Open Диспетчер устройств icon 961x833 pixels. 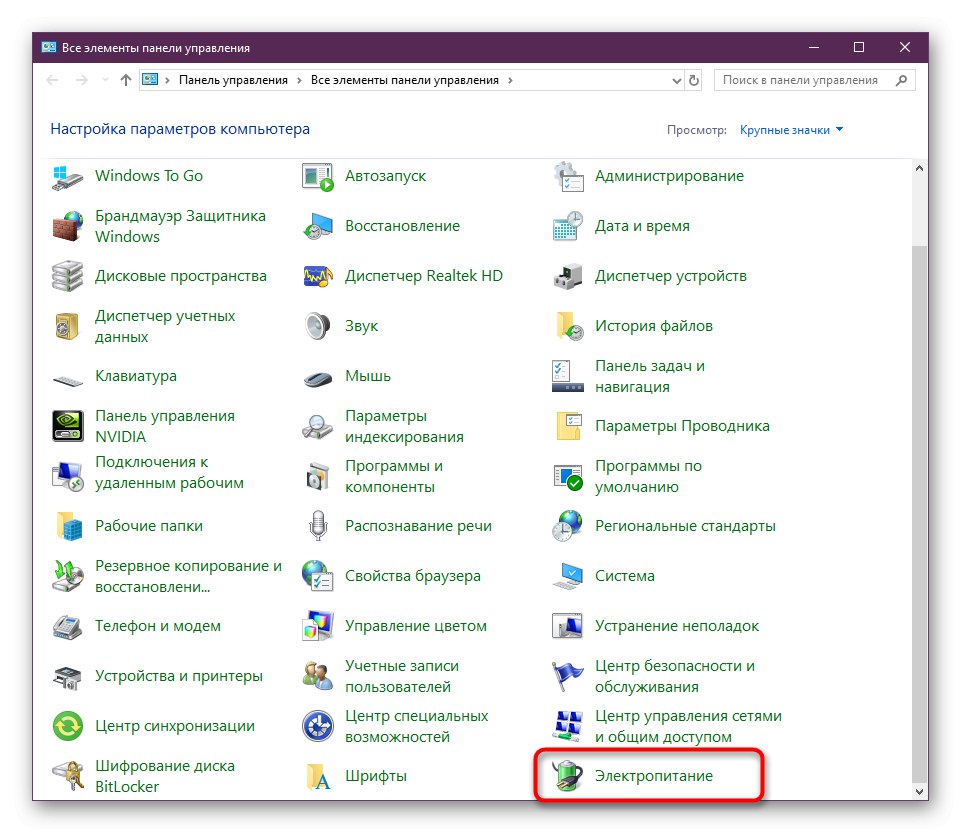tap(568, 276)
